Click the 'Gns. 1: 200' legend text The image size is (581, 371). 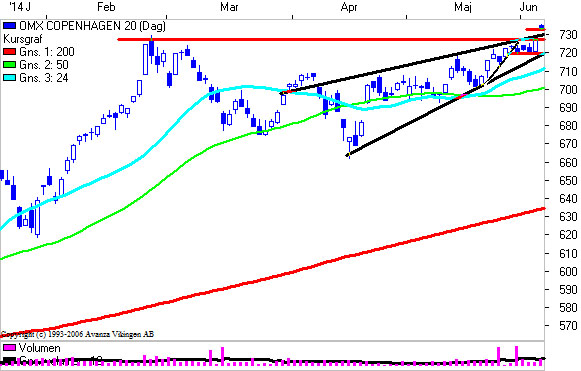[x=47, y=52]
